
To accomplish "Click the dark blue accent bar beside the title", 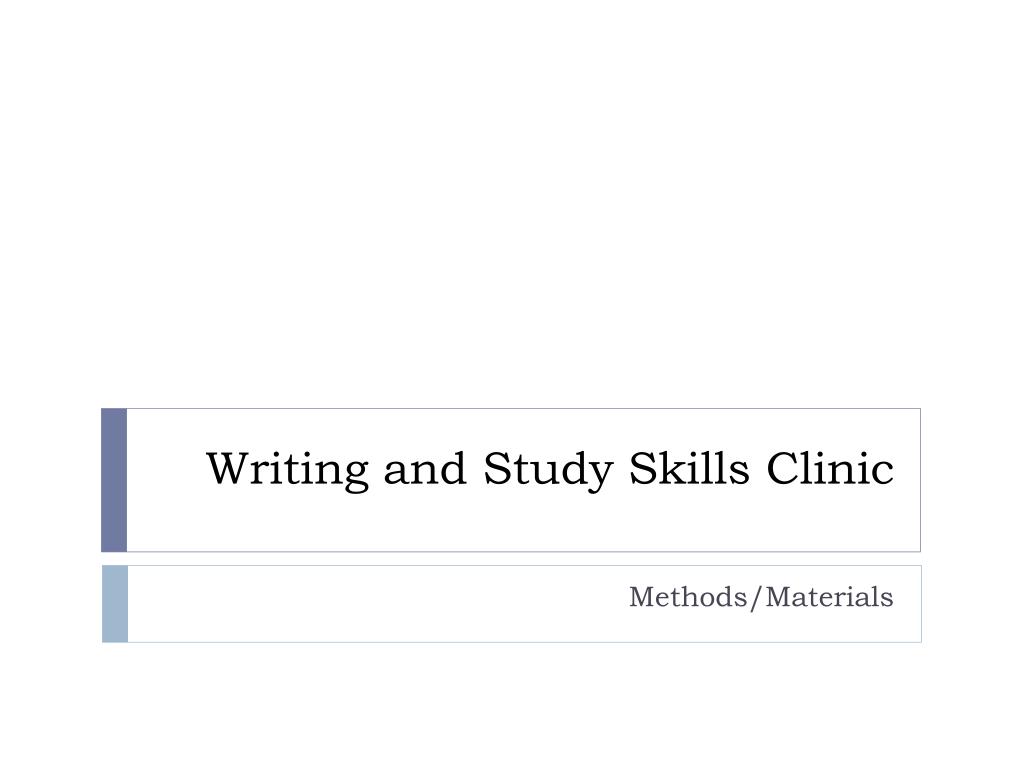I will [114, 480].
